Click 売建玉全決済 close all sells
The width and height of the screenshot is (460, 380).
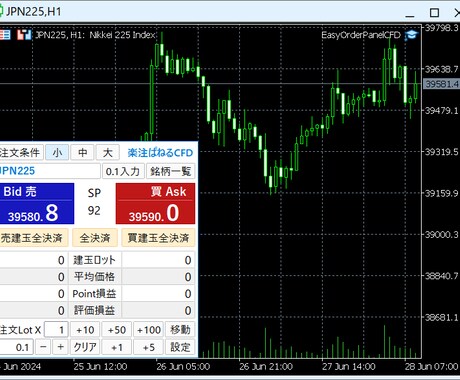(33, 238)
